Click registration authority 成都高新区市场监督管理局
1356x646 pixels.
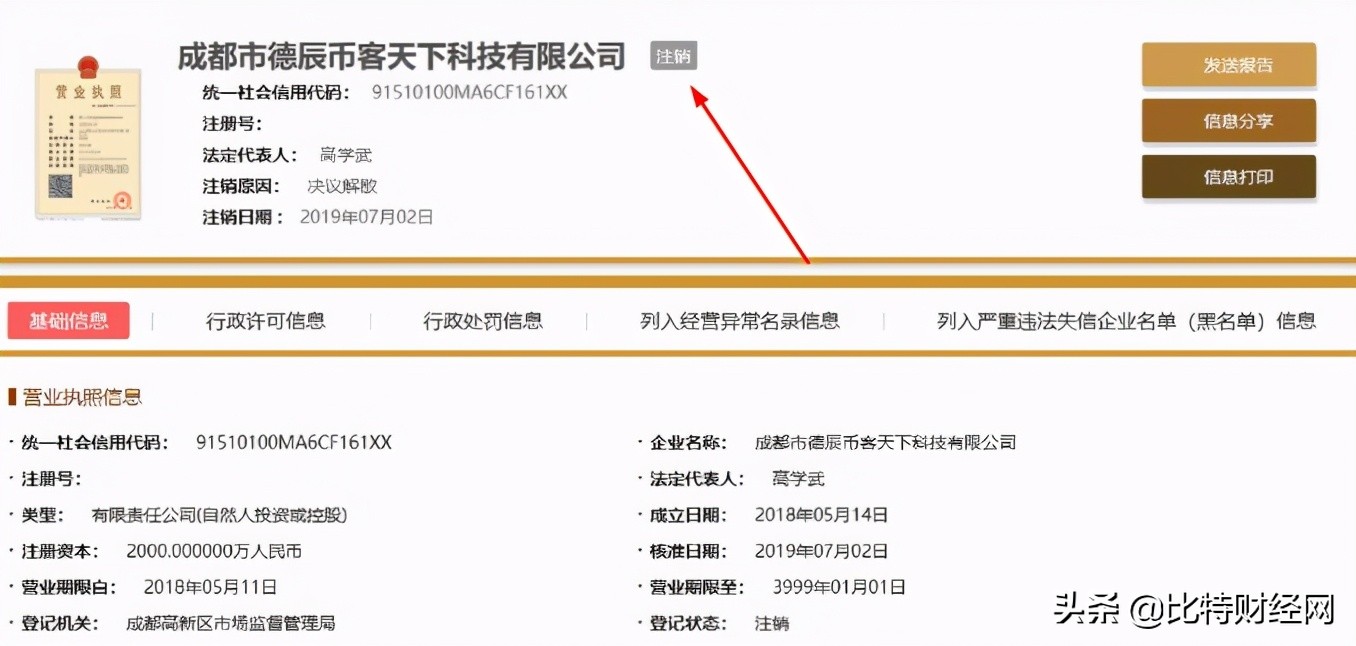[x=231, y=623]
